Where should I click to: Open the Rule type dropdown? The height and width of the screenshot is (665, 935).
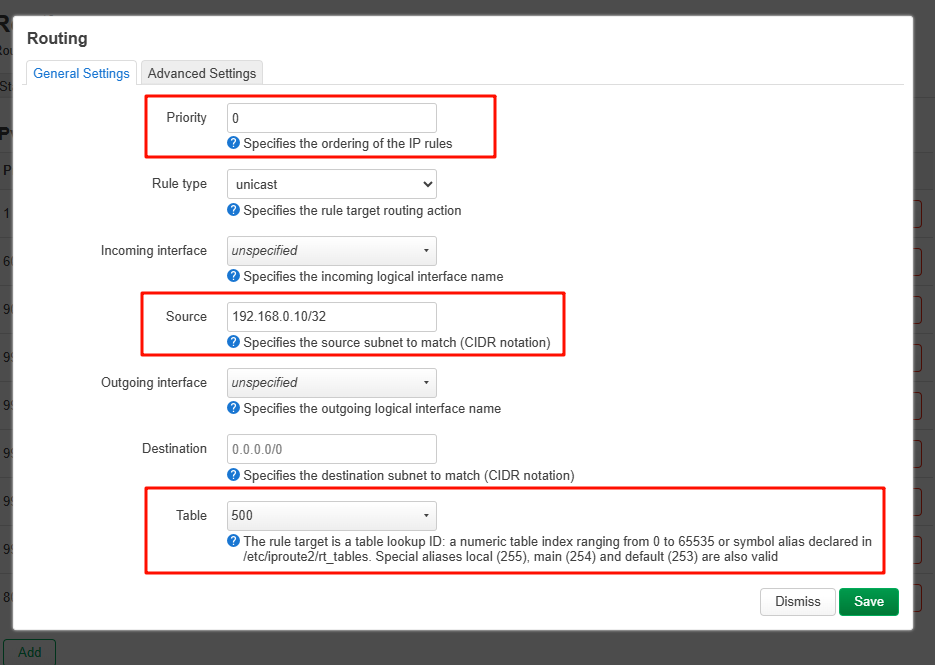point(331,184)
